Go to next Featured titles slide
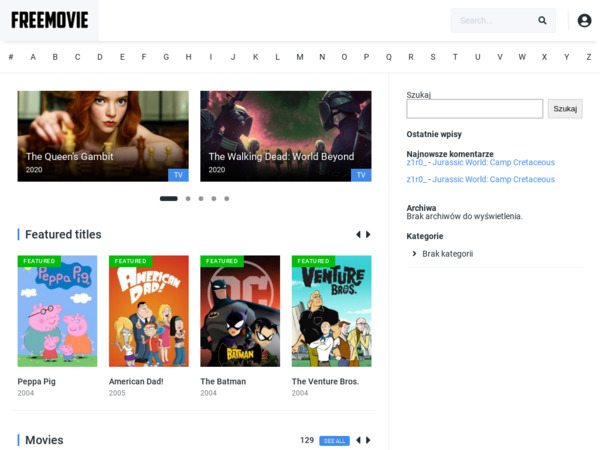The width and height of the screenshot is (600, 450). coord(368,234)
